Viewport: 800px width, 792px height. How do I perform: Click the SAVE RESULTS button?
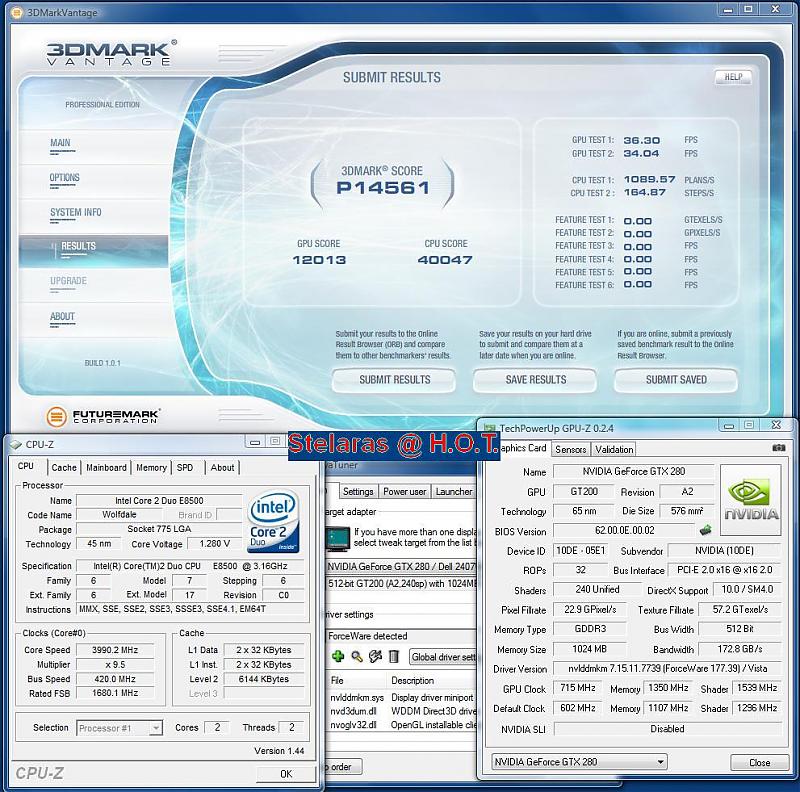click(535, 380)
